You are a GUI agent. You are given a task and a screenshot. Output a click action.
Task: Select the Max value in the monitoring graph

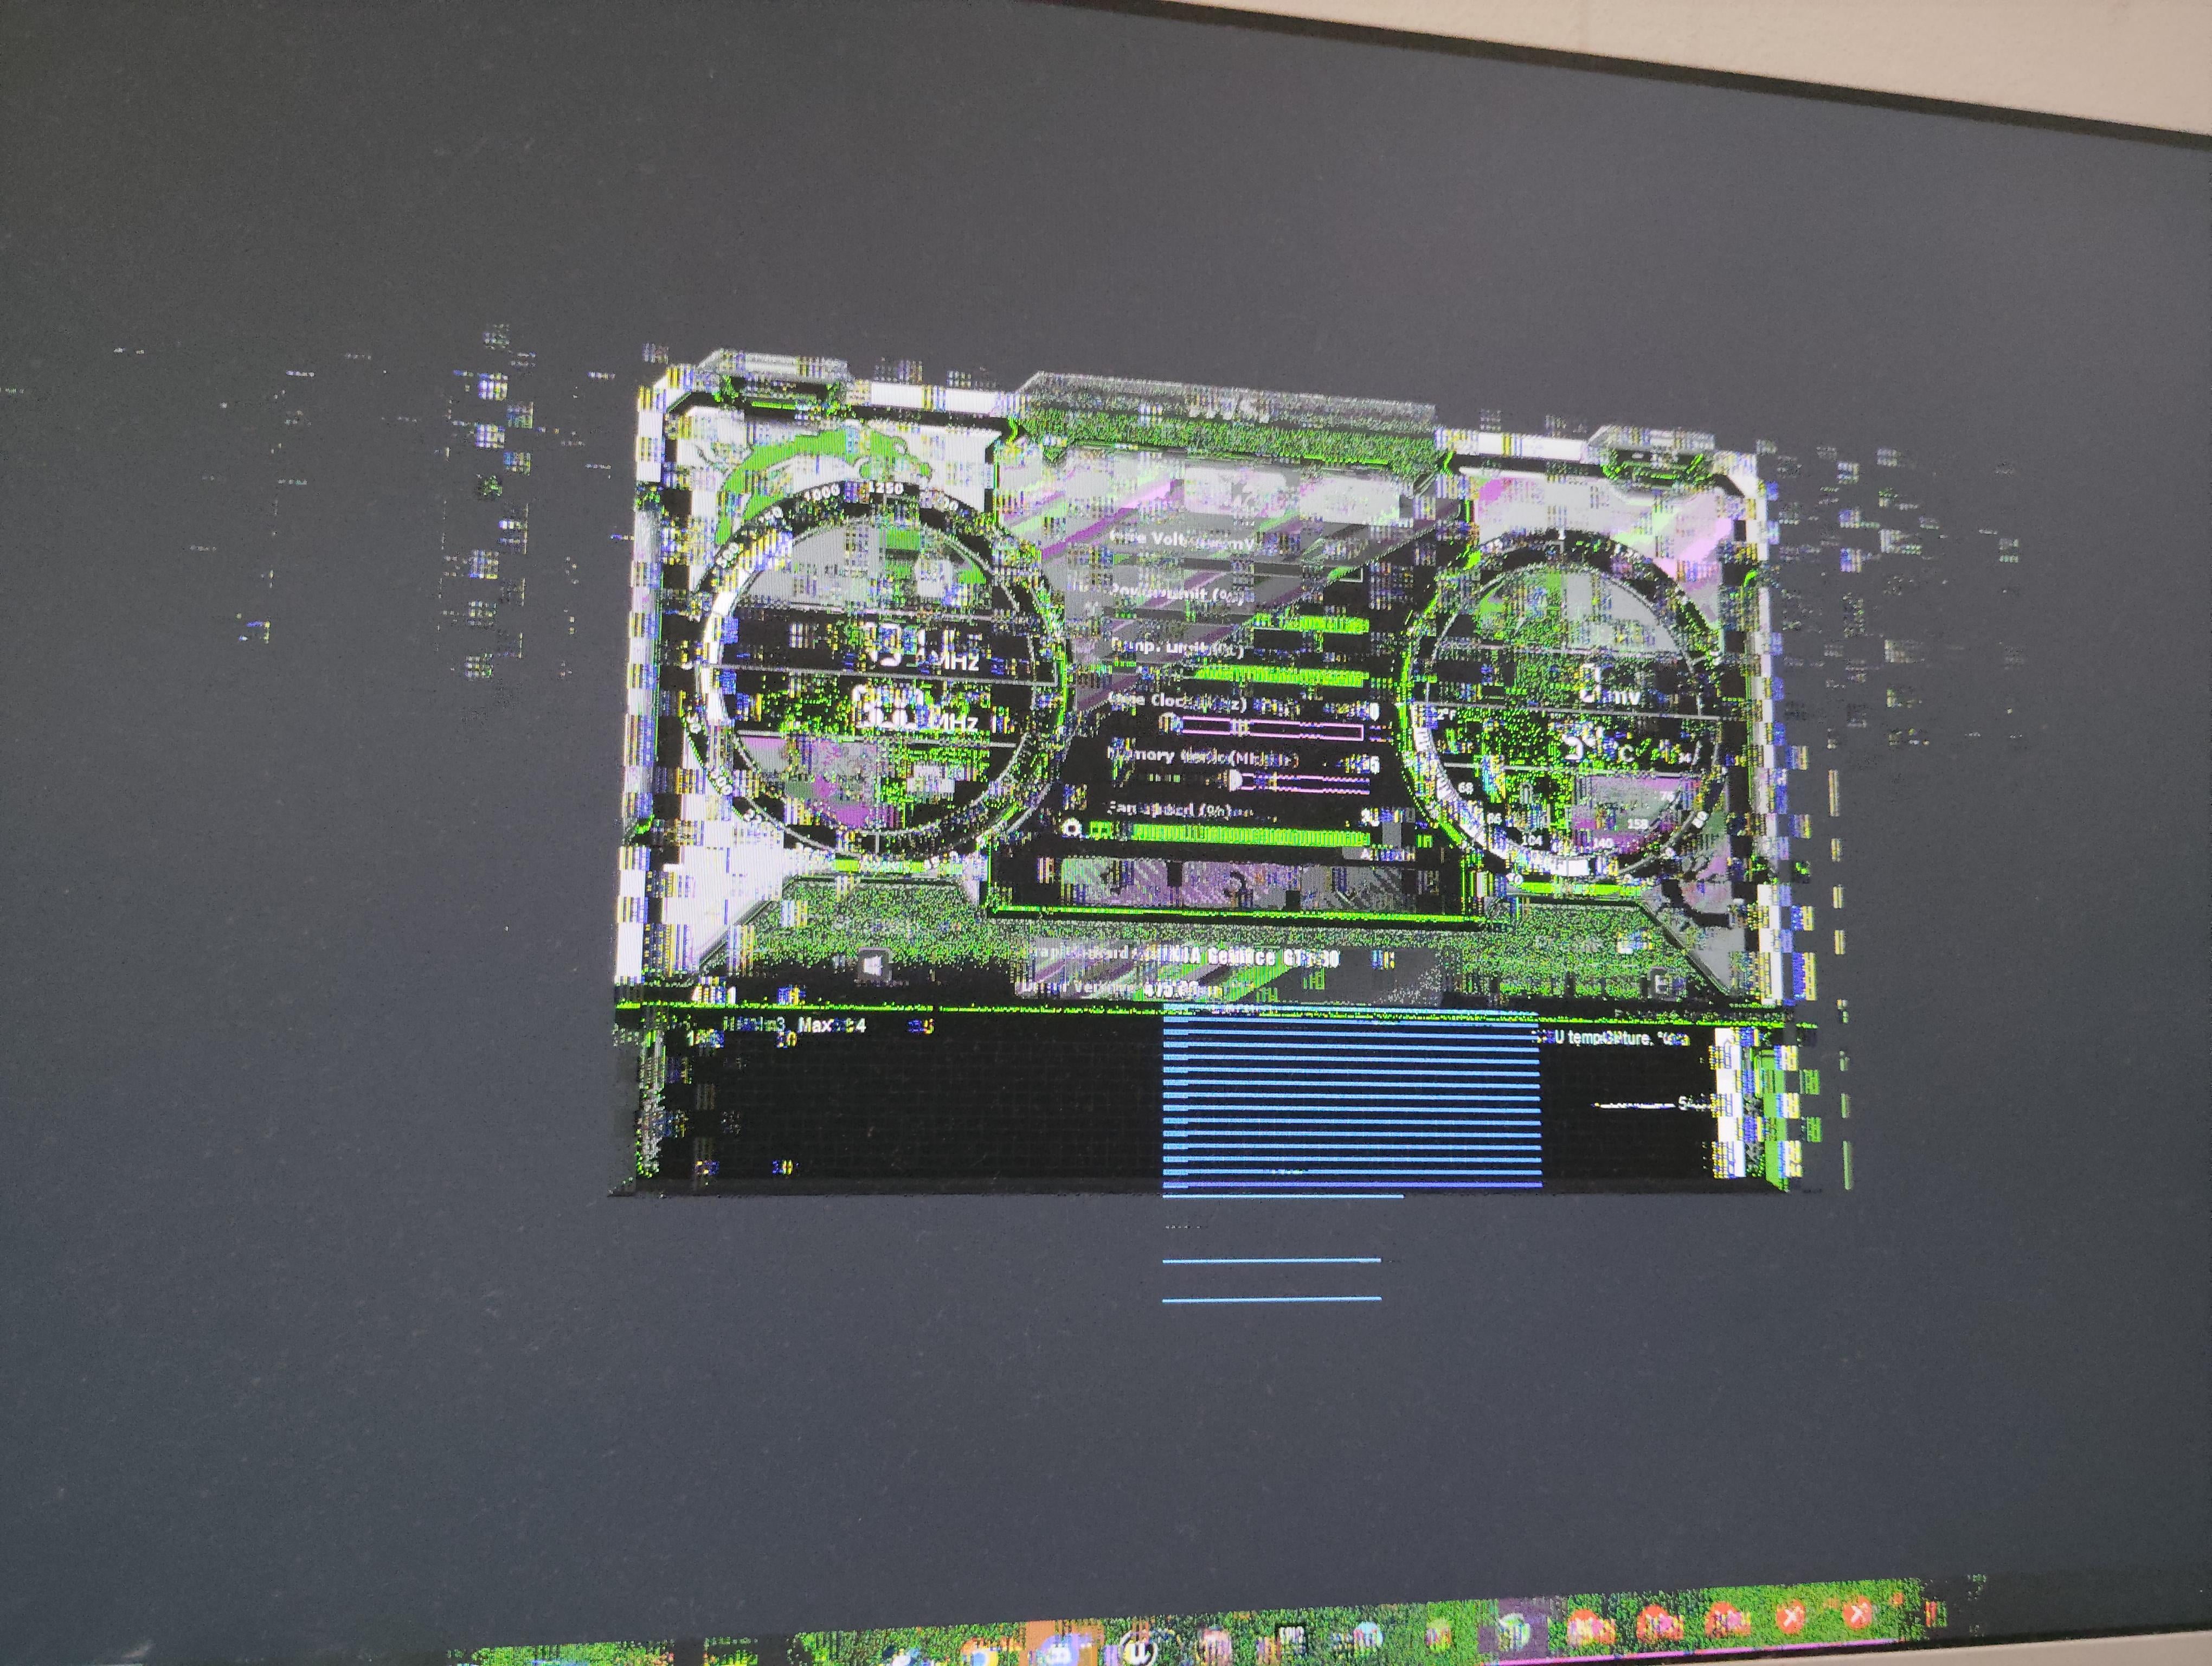(832, 1026)
